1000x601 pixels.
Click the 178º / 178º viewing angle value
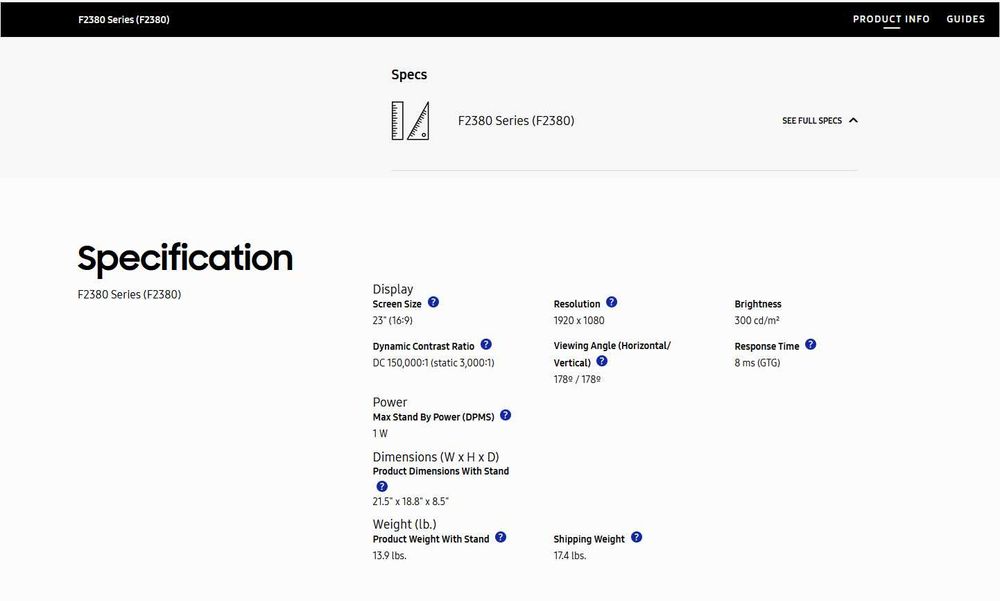(577, 379)
